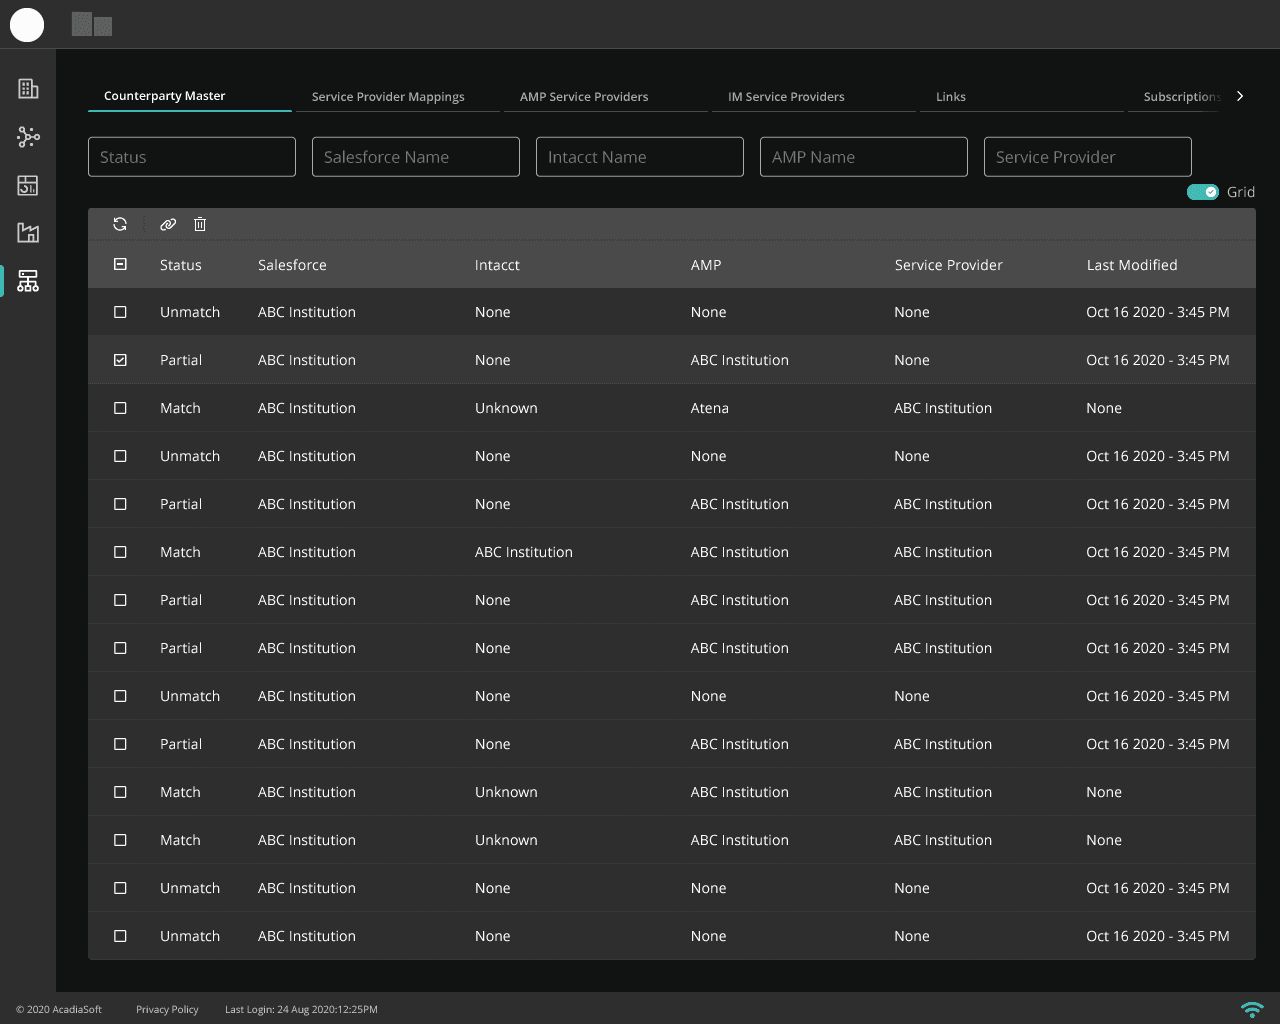Switch to AMP Service Providers tab
The width and height of the screenshot is (1280, 1024).
(584, 97)
